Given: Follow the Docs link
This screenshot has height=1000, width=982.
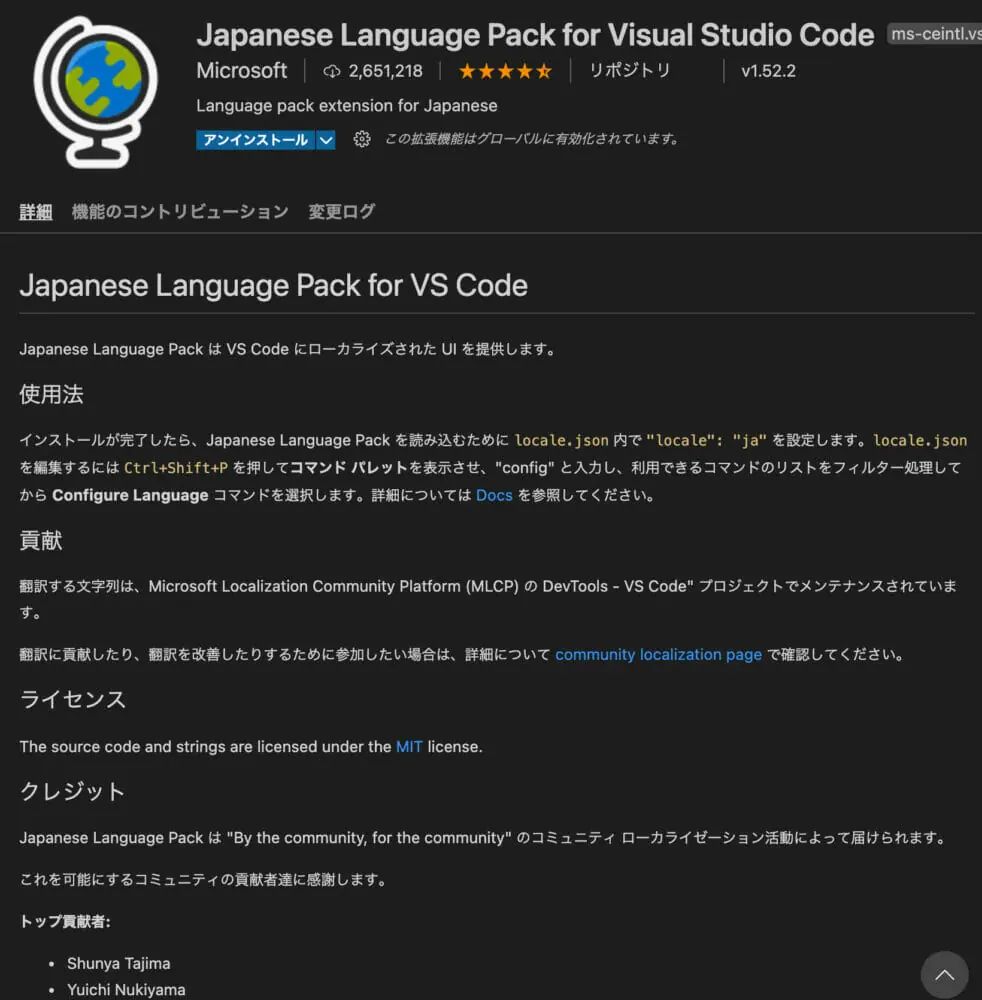Looking at the screenshot, I should click(x=494, y=495).
